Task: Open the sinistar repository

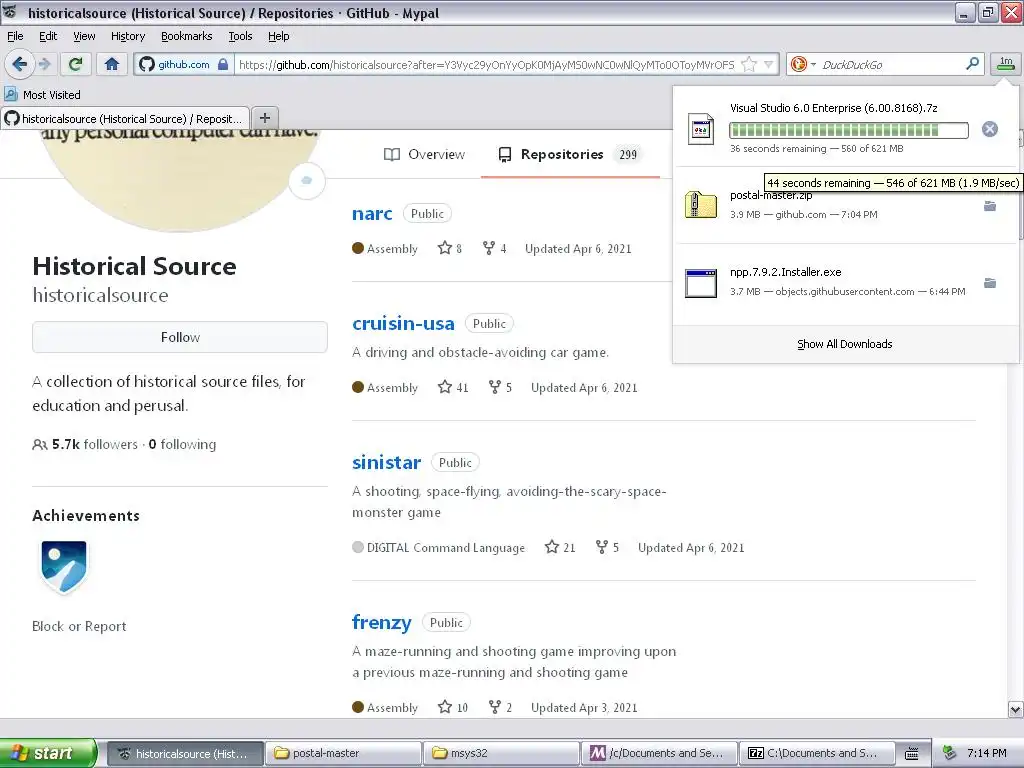Action: click(x=387, y=462)
